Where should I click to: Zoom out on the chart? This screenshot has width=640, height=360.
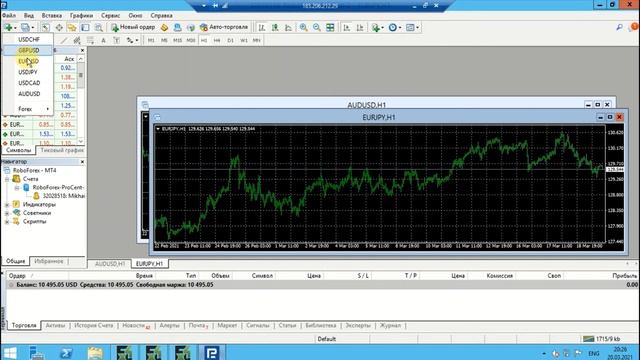point(316,27)
